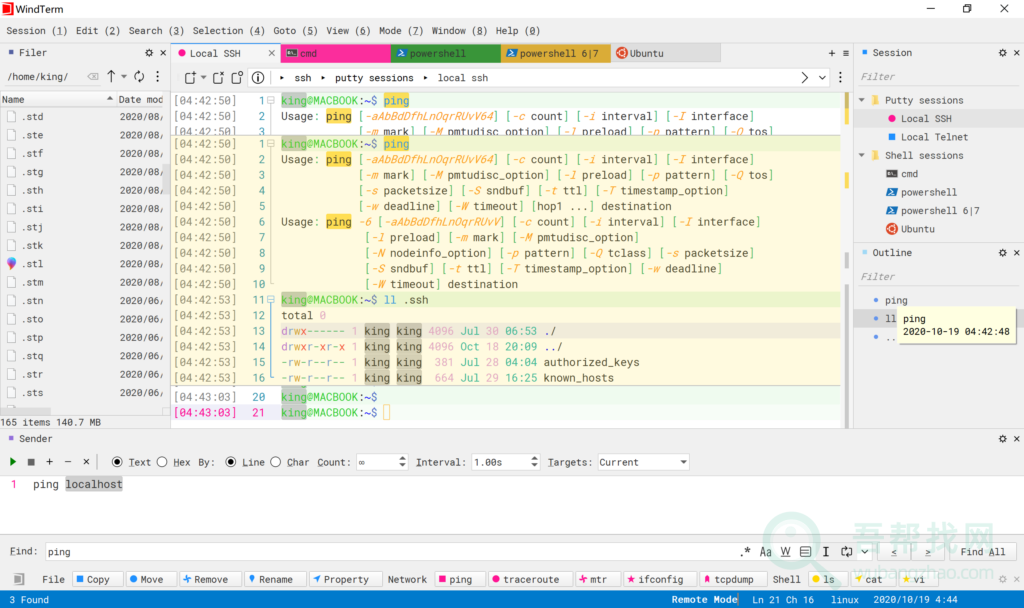
Task: Go up one directory in Filer
Action: point(111,76)
